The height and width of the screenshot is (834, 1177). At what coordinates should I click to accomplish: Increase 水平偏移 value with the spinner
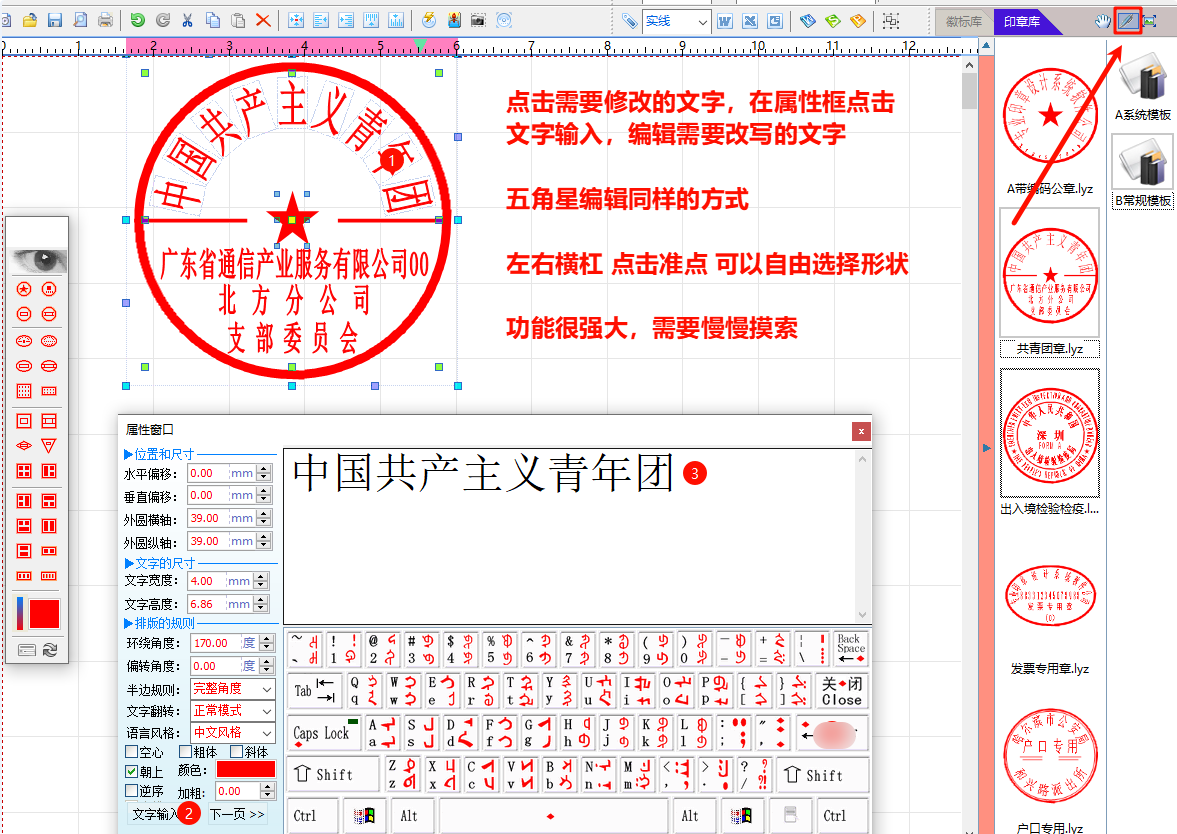pyautogui.click(x=263, y=469)
